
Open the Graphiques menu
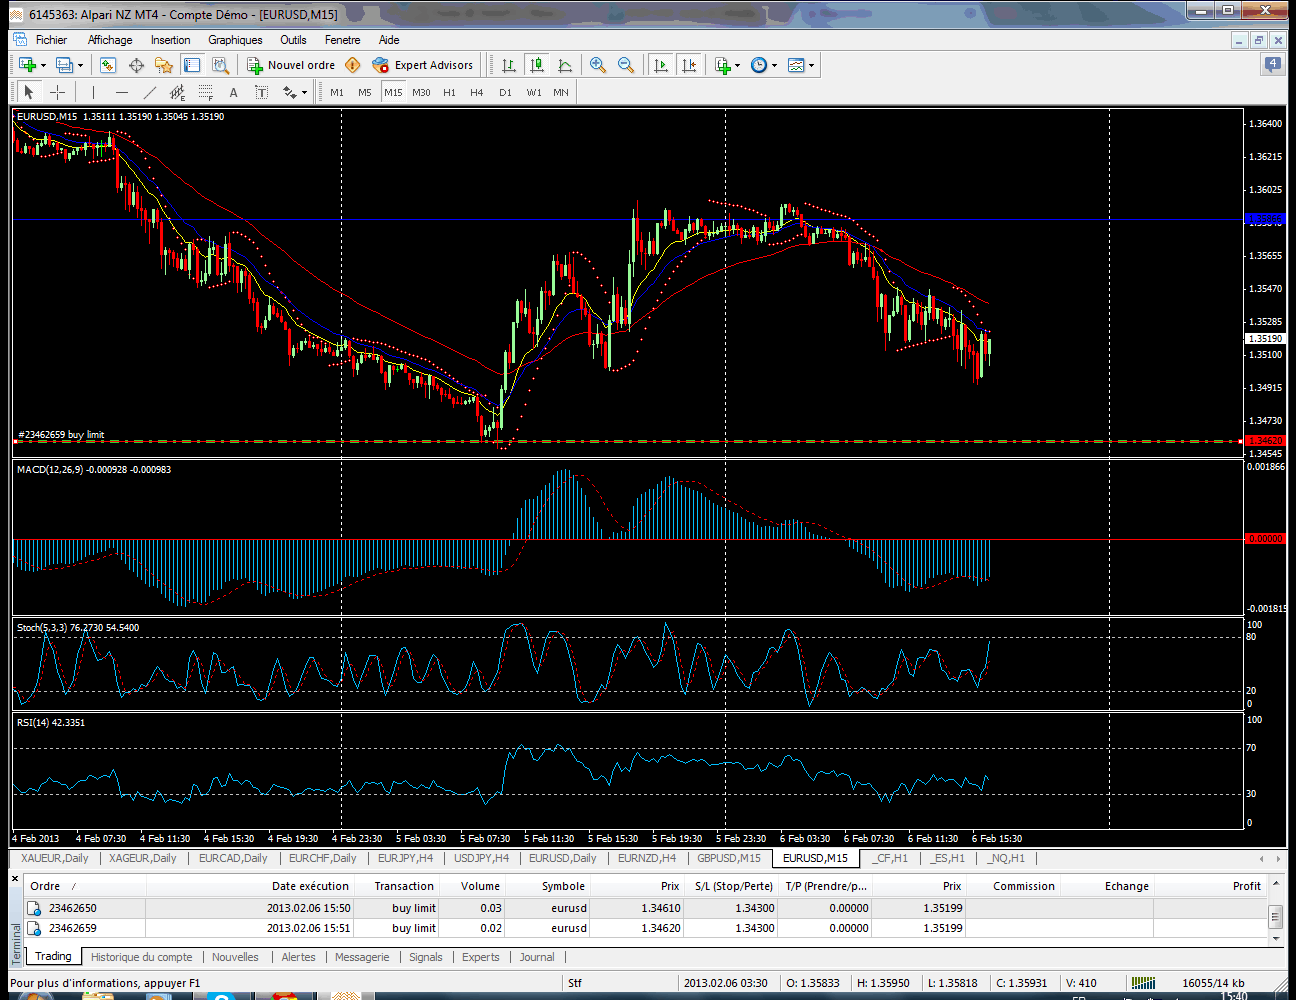click(235, 40)
